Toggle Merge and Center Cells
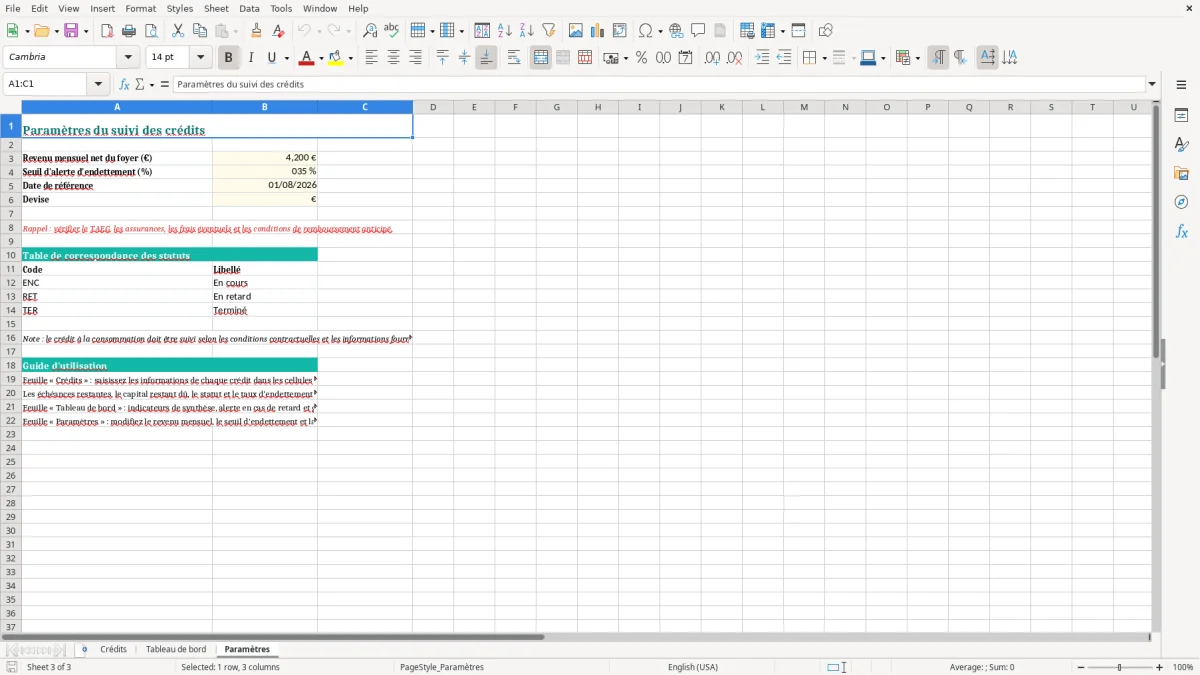1200x675 pixels. pos(541,58)
